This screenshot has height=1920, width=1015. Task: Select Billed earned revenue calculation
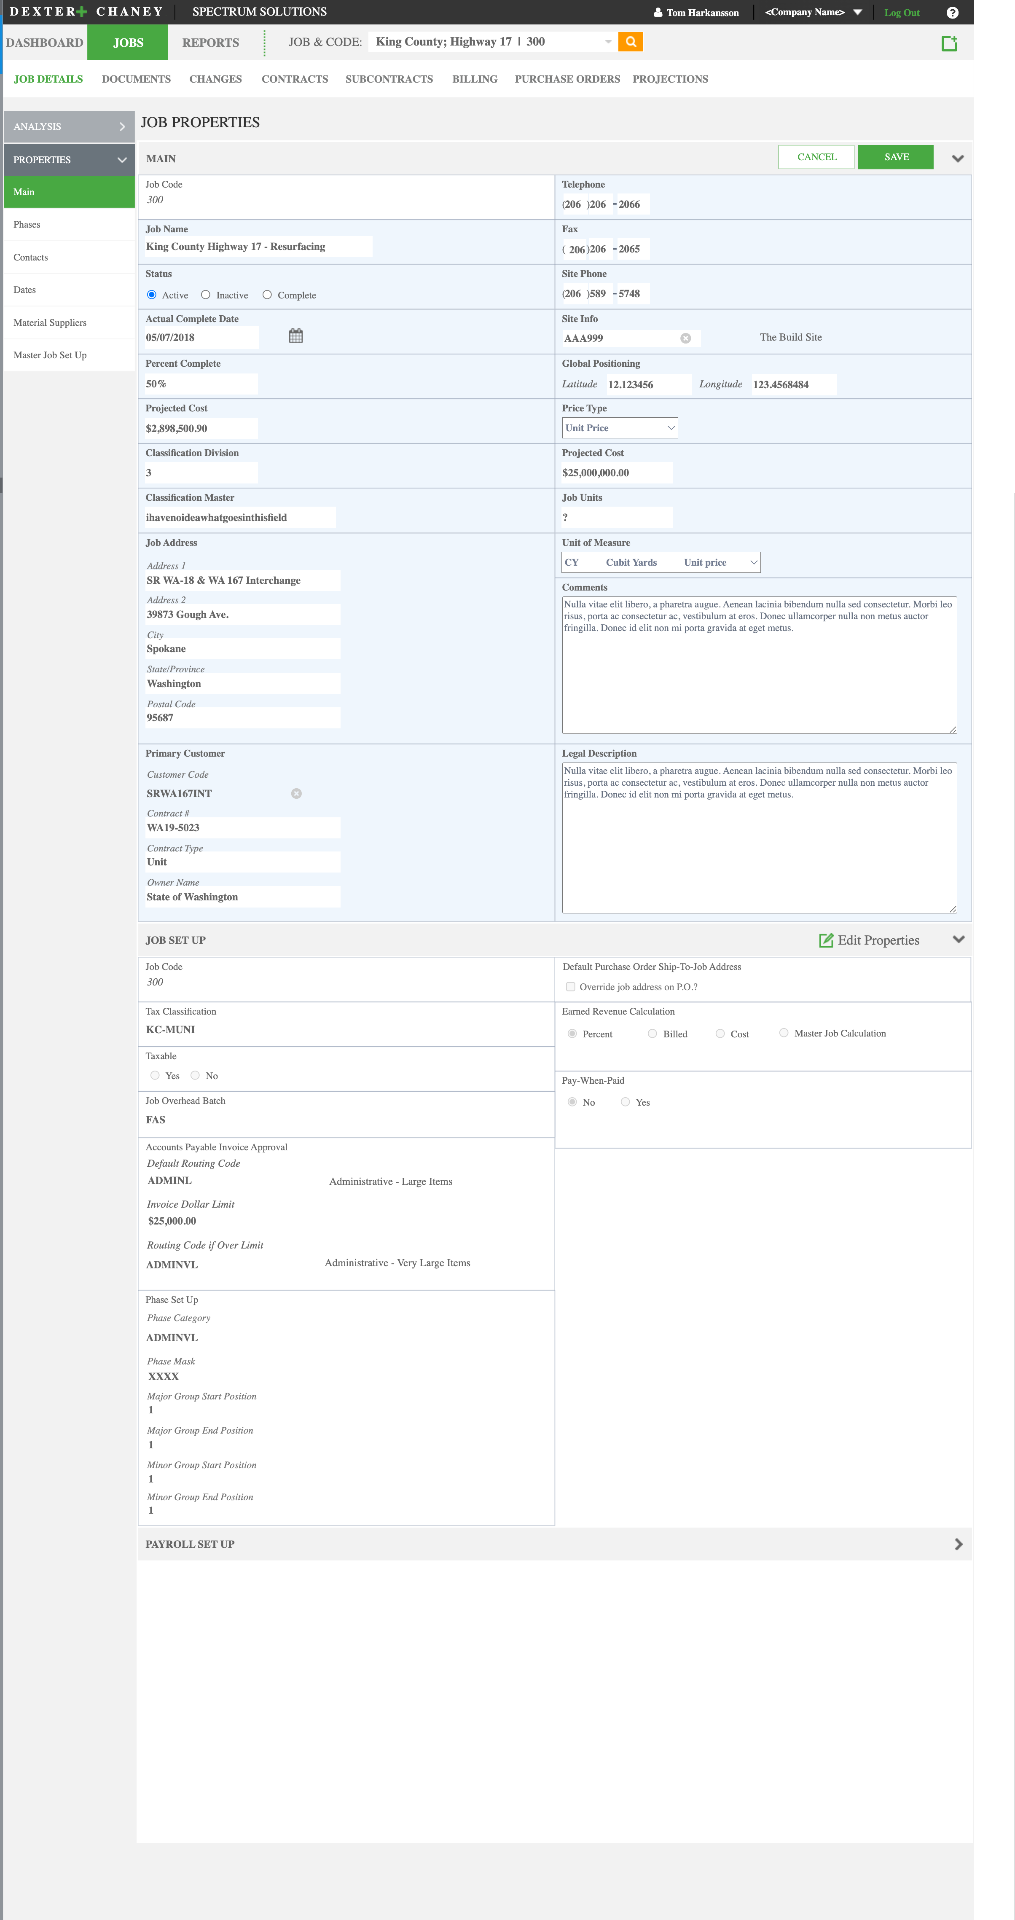point(653,1033)
